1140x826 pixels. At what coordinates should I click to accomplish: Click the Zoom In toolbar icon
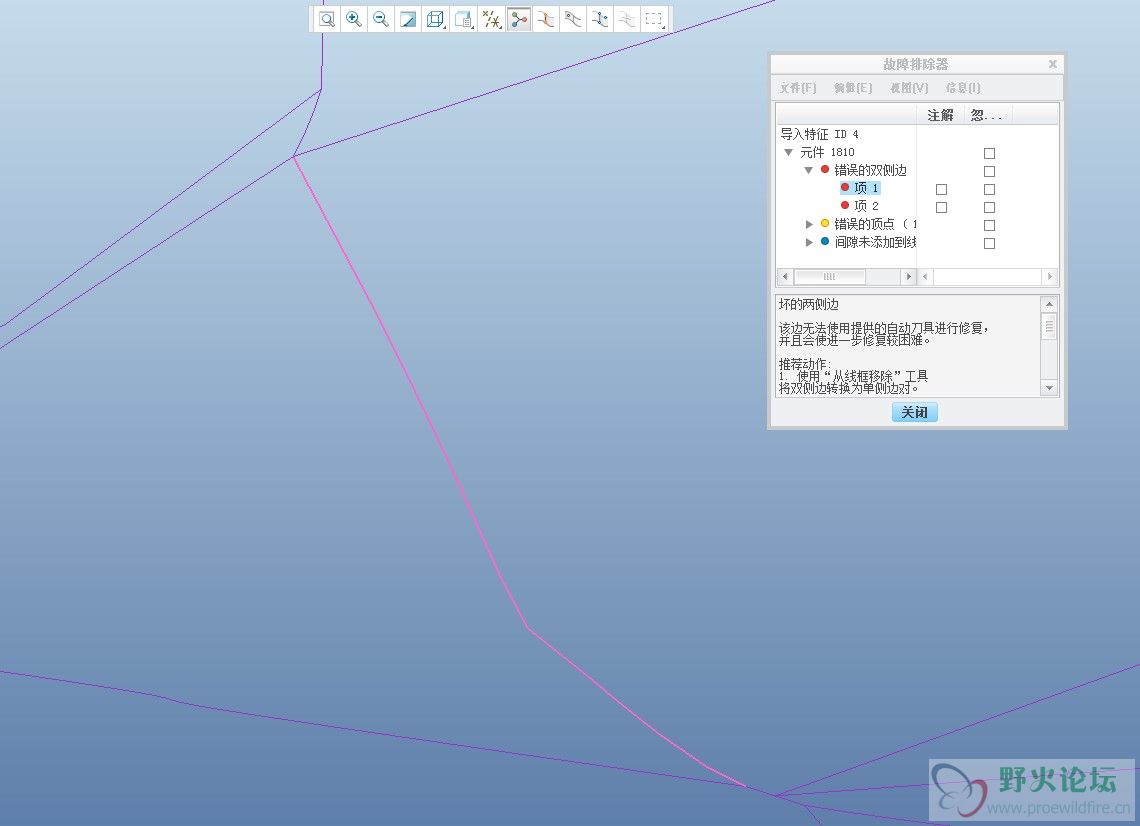tap(354, 19)
